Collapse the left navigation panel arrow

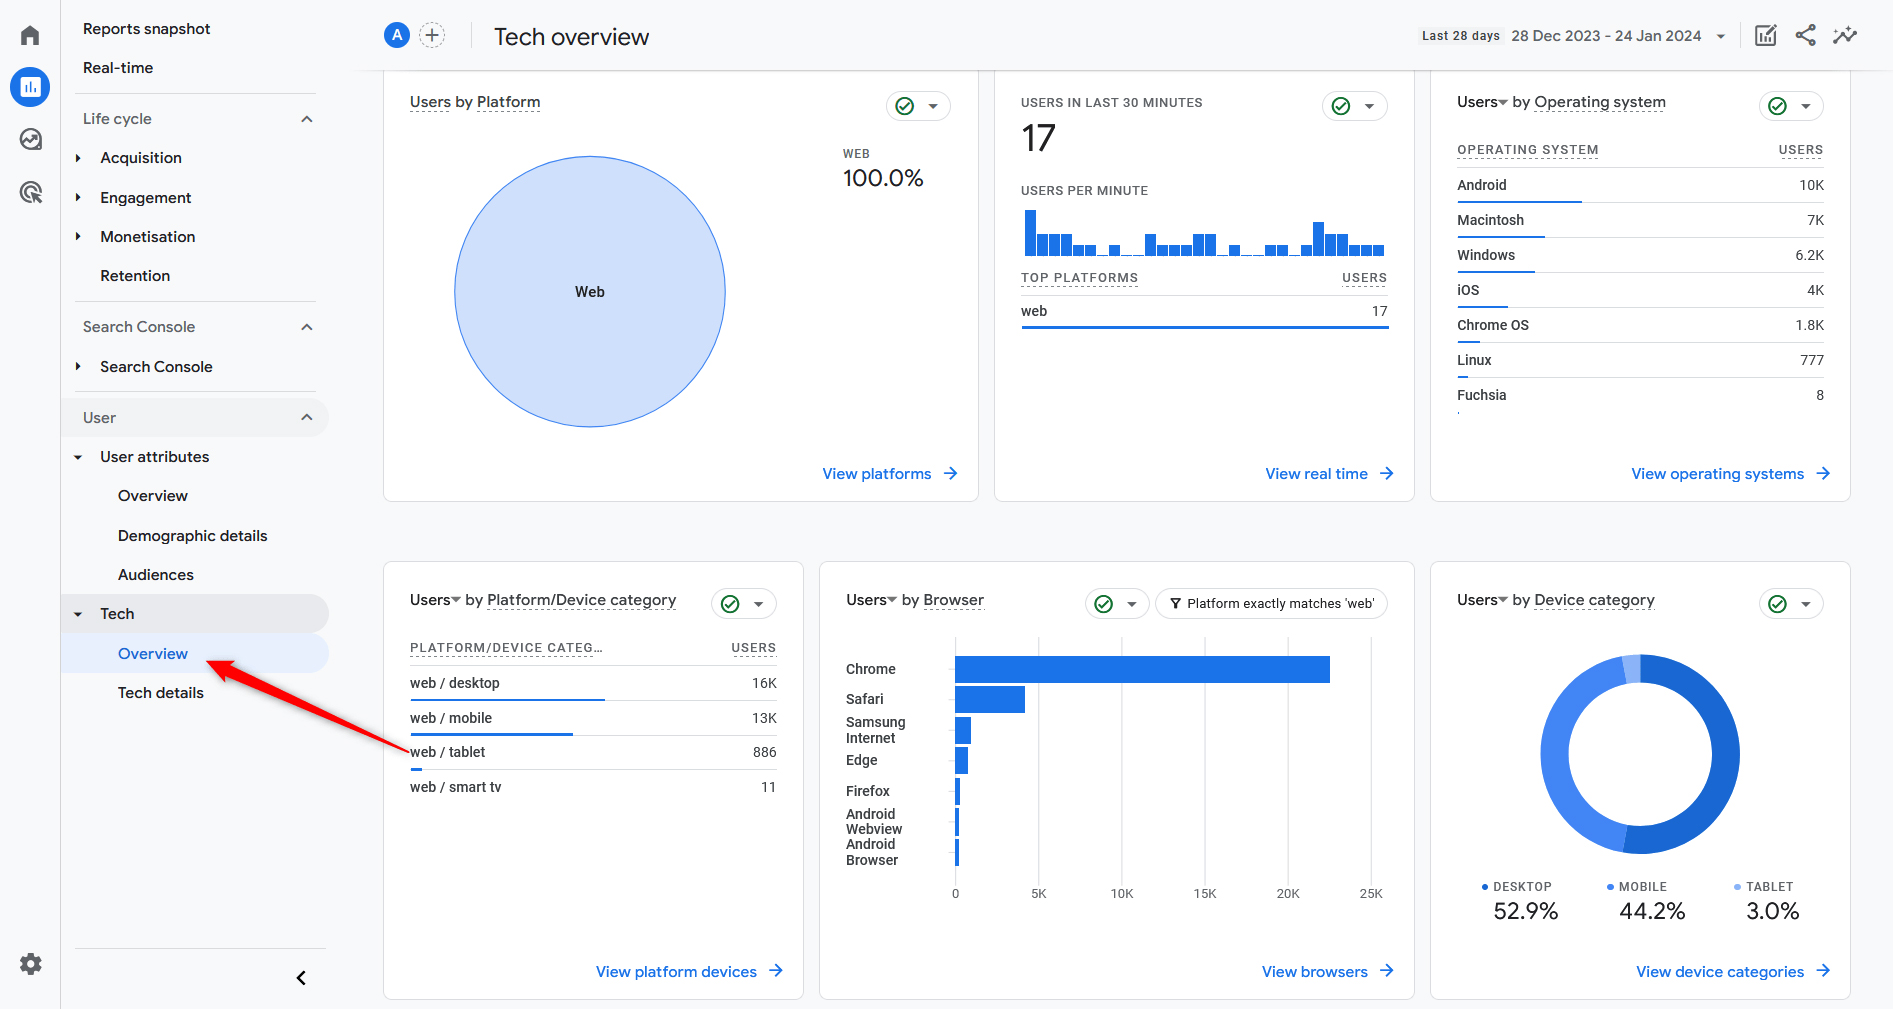coord(300,977)
